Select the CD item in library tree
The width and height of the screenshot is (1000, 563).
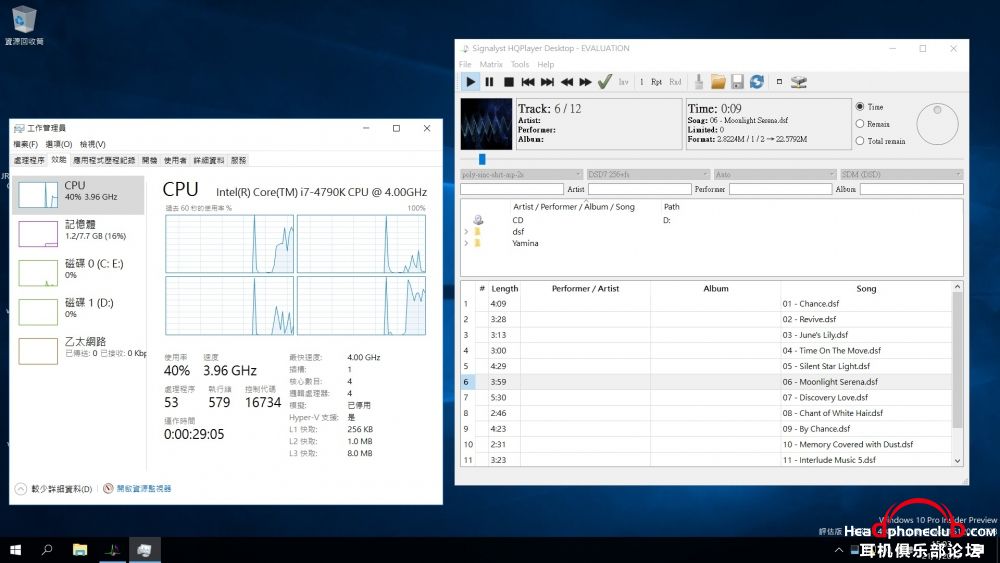pyautogui.click(x=518, y=220)
